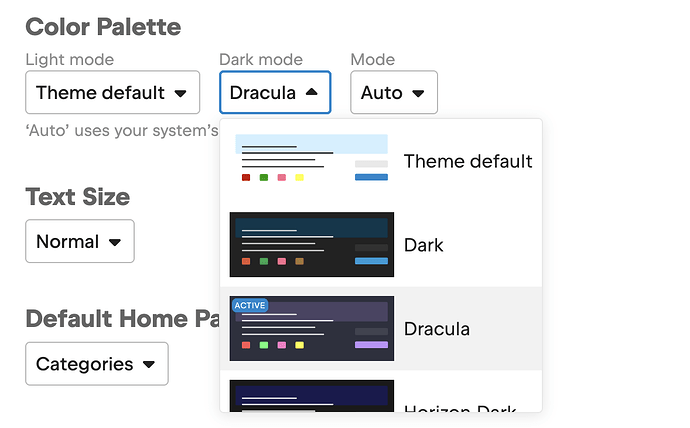Expand the Default Home Page Categories dropdown
The height and width of the screenshot is (428, 690).
(x=96, y=364)
